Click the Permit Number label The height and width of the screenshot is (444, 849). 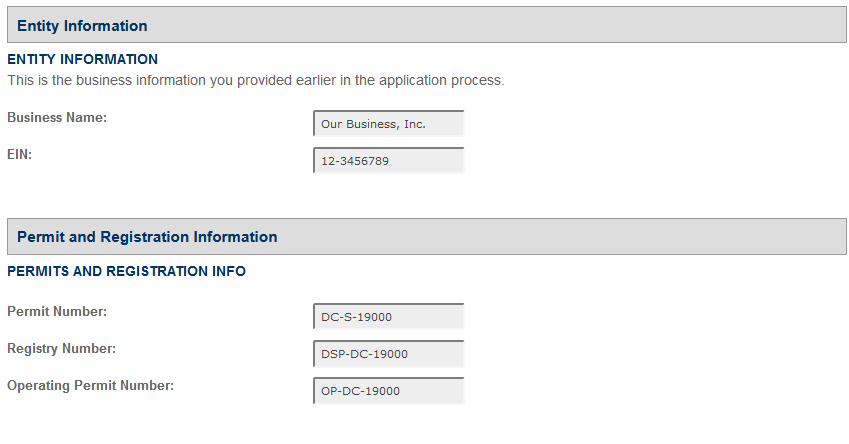[57, 312]
